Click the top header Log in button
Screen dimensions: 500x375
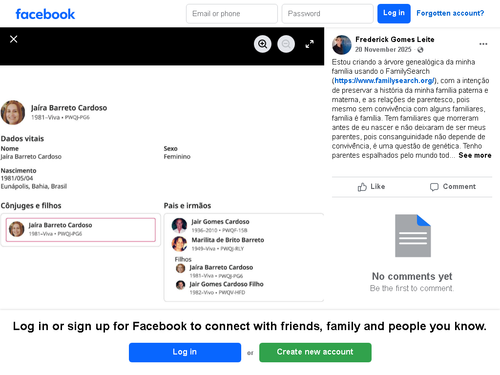click(394, 13)
